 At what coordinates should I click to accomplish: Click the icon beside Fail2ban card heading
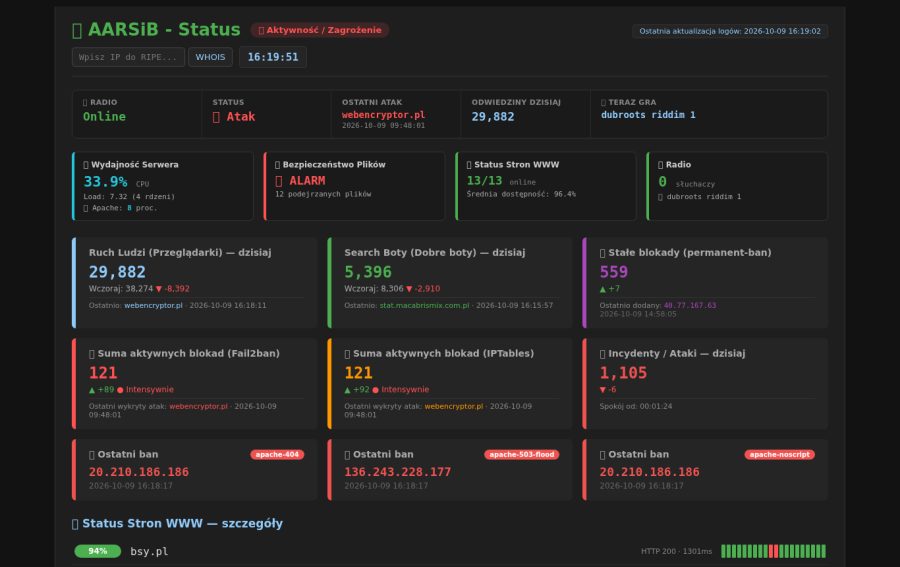pos(92,354)
